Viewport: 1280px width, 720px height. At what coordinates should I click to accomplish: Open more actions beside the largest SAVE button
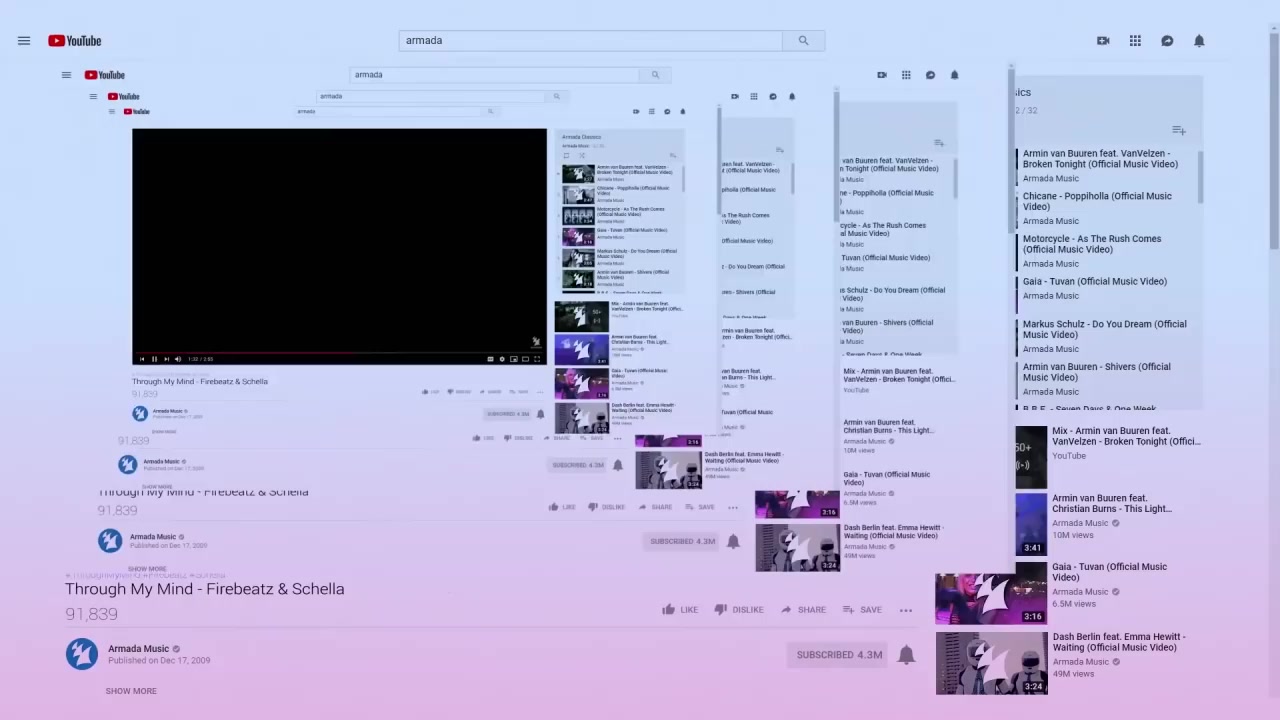(x=906, y=610)
